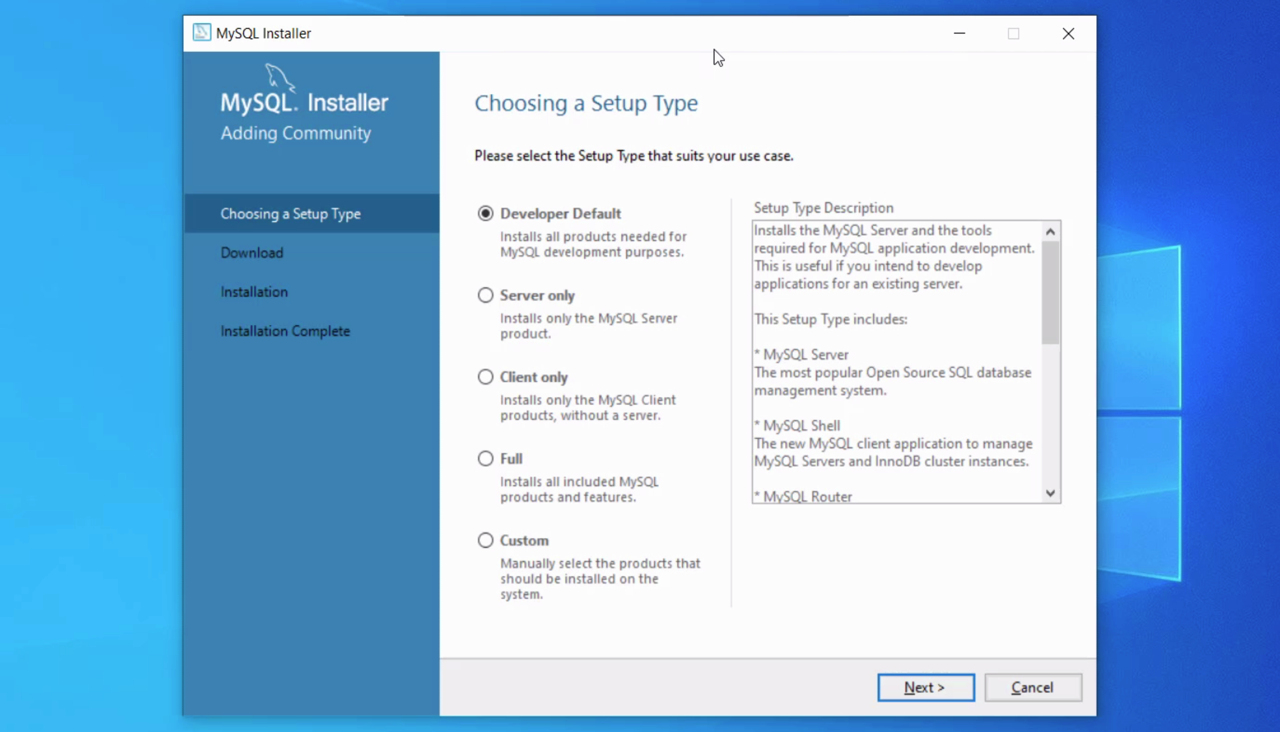This screenshot has height=732, width=1280.
Task: Click the description scrollbar thumb
Action: click(1050, 293)
